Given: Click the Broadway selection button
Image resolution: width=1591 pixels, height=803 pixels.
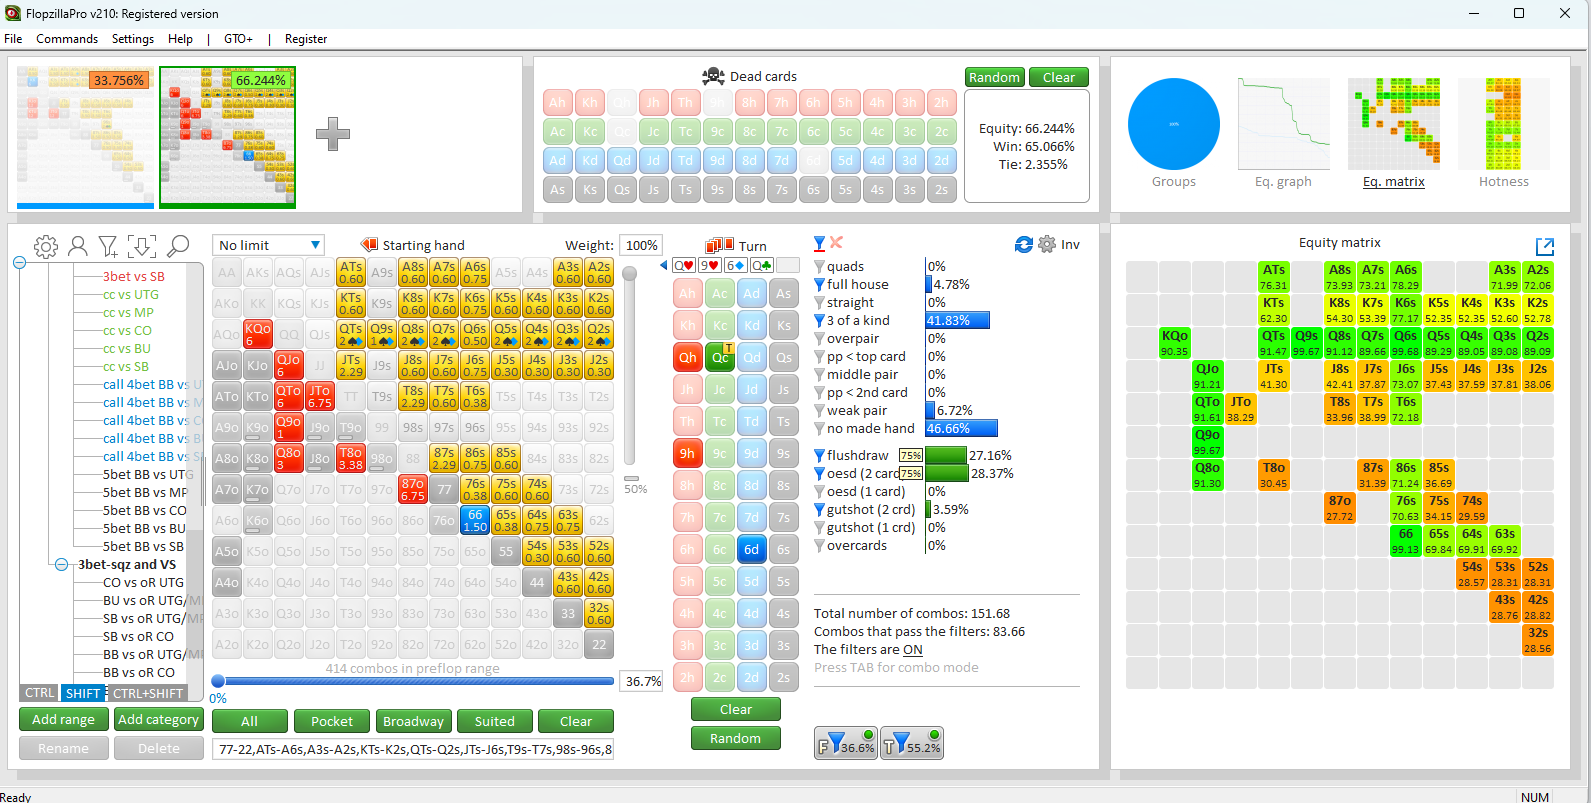Looking at the screenshot, I should coord(413,721).
